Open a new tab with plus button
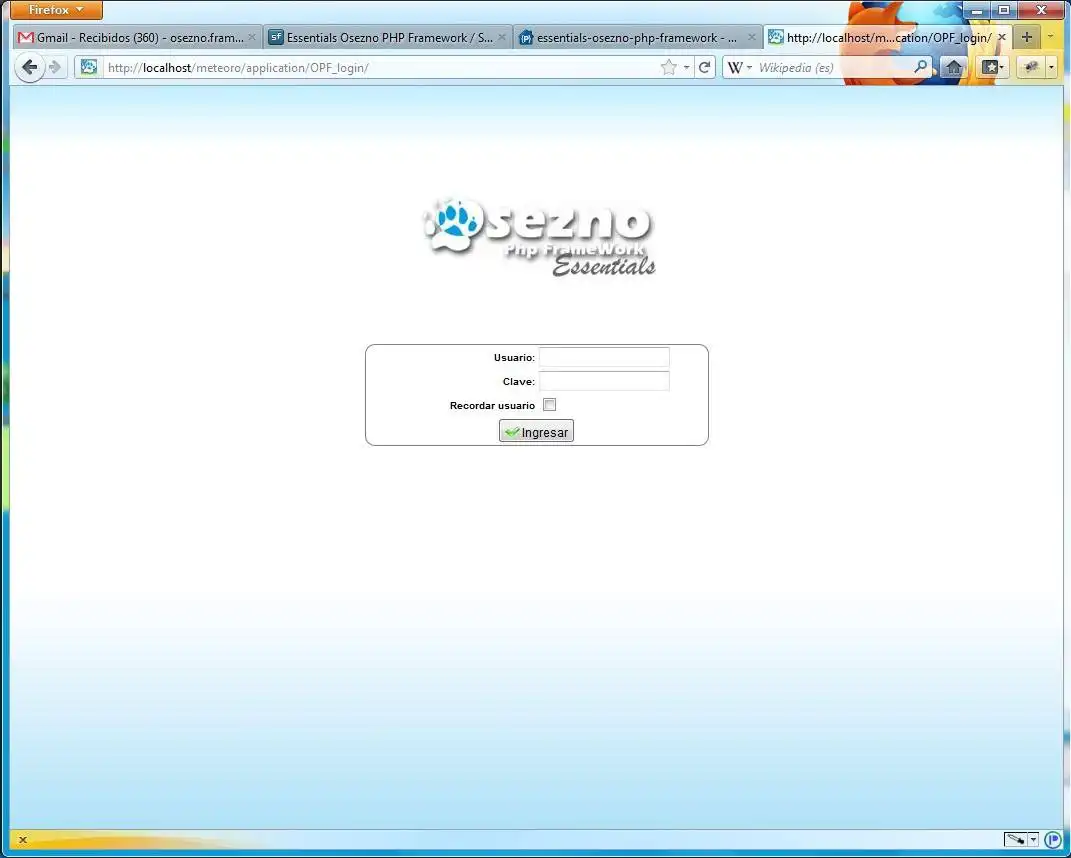The height and width of the screenshot is (858, 1071). 1027,37
